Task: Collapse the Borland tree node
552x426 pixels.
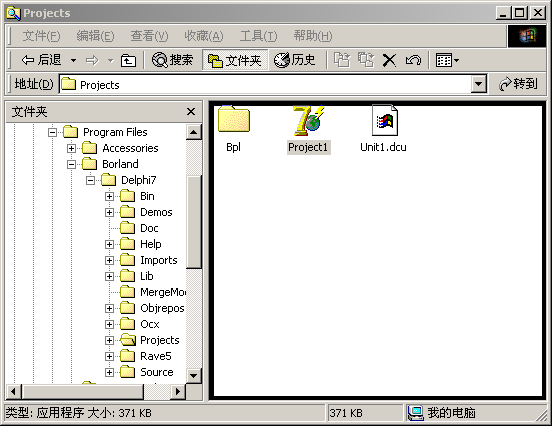Action: click(x=71, y=164)
